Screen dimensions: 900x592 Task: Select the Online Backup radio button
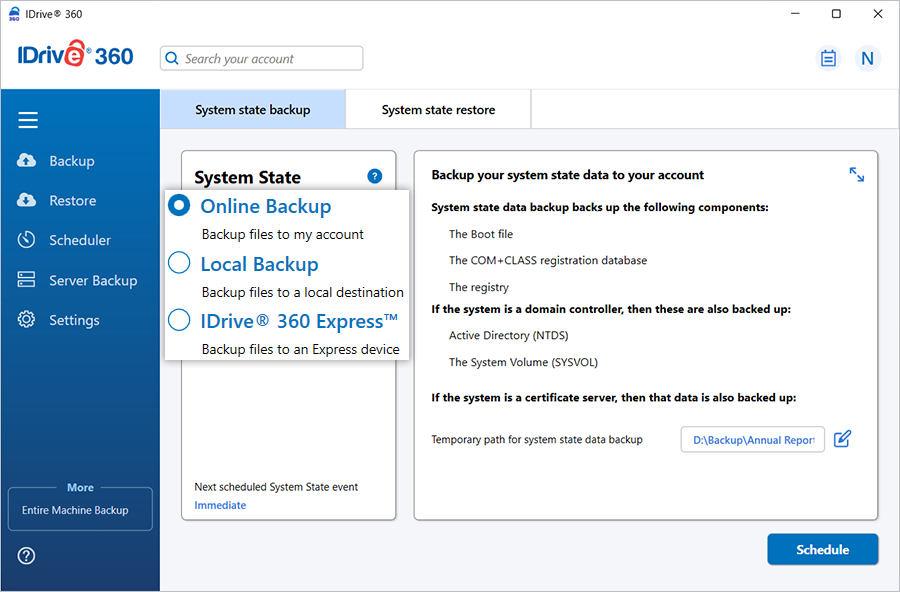coord(179,206)
